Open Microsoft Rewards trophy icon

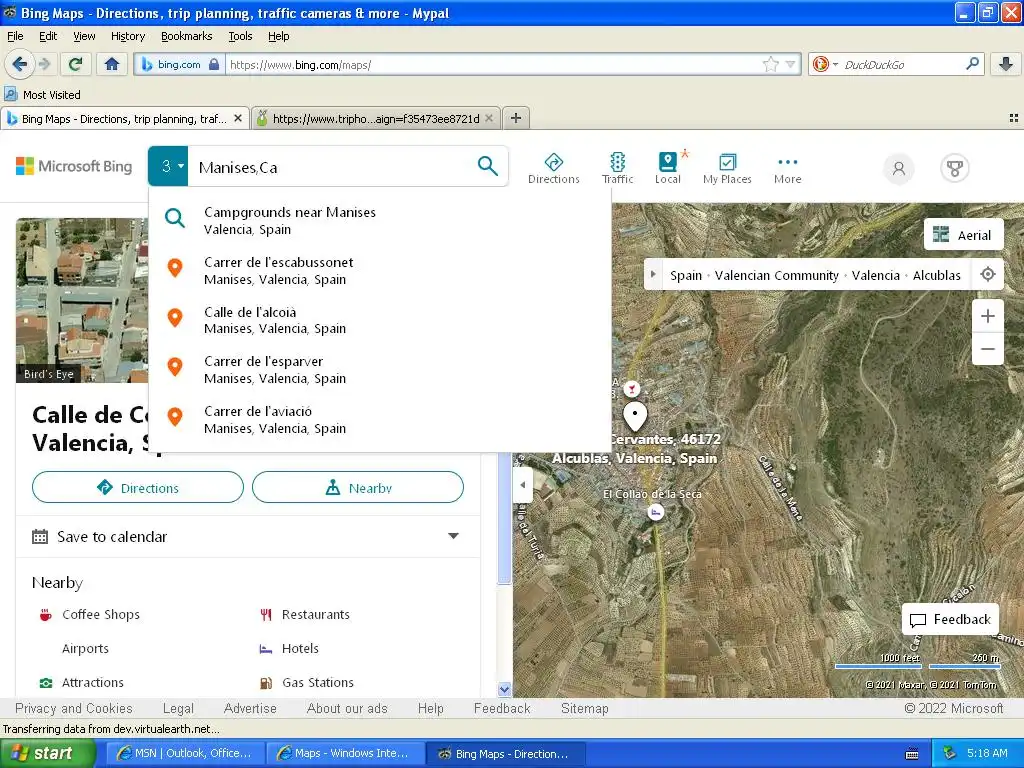point(955,168)
